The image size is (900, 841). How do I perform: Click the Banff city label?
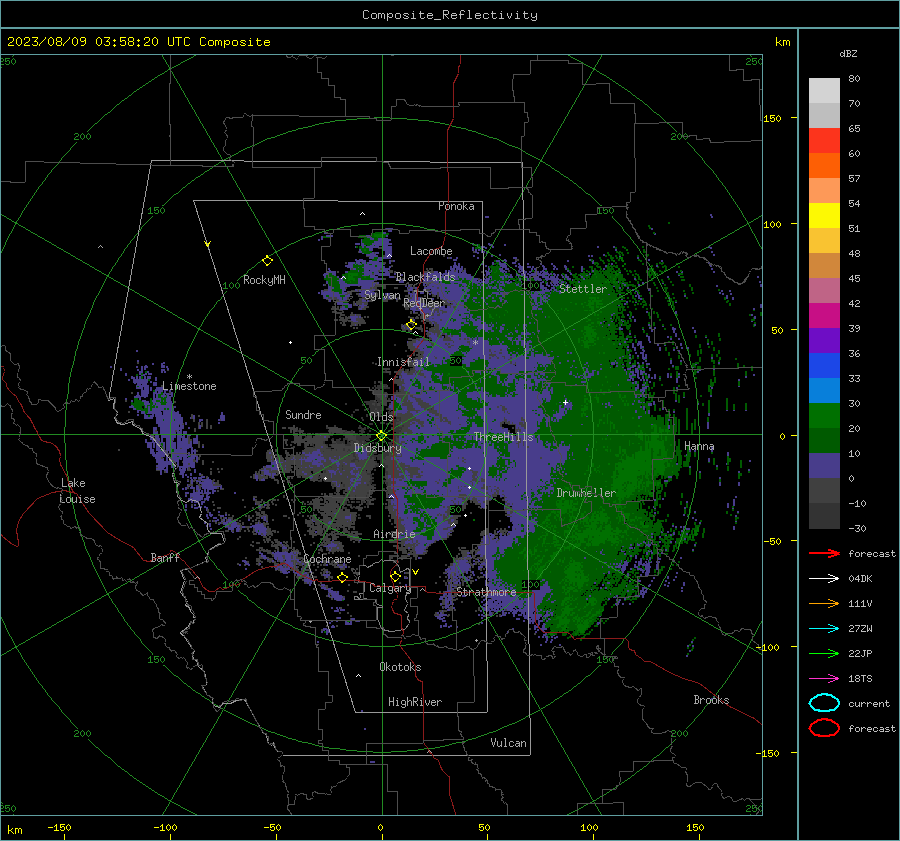tap(165, 557)
